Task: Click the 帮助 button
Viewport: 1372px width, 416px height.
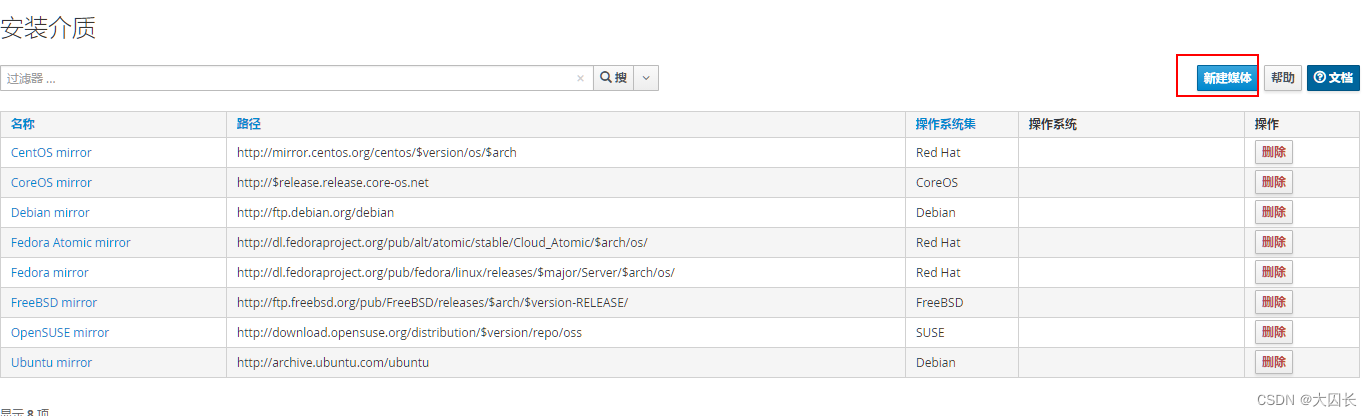Action: [x=1282, y=78]
